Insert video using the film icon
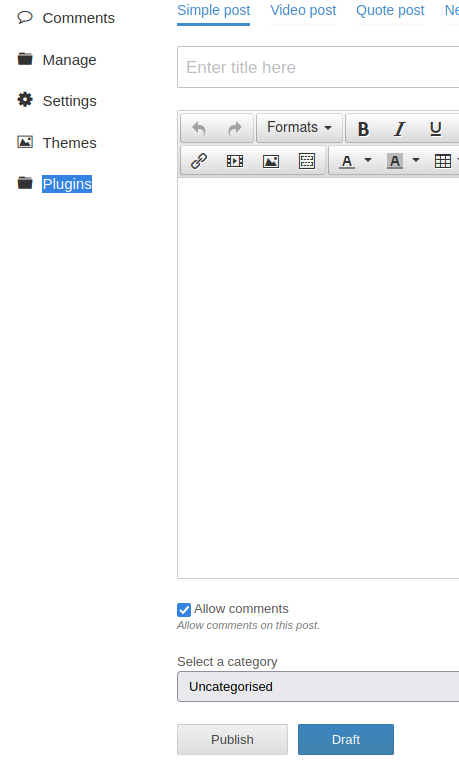This screenshot has height=763, width=459. (235, 161)
